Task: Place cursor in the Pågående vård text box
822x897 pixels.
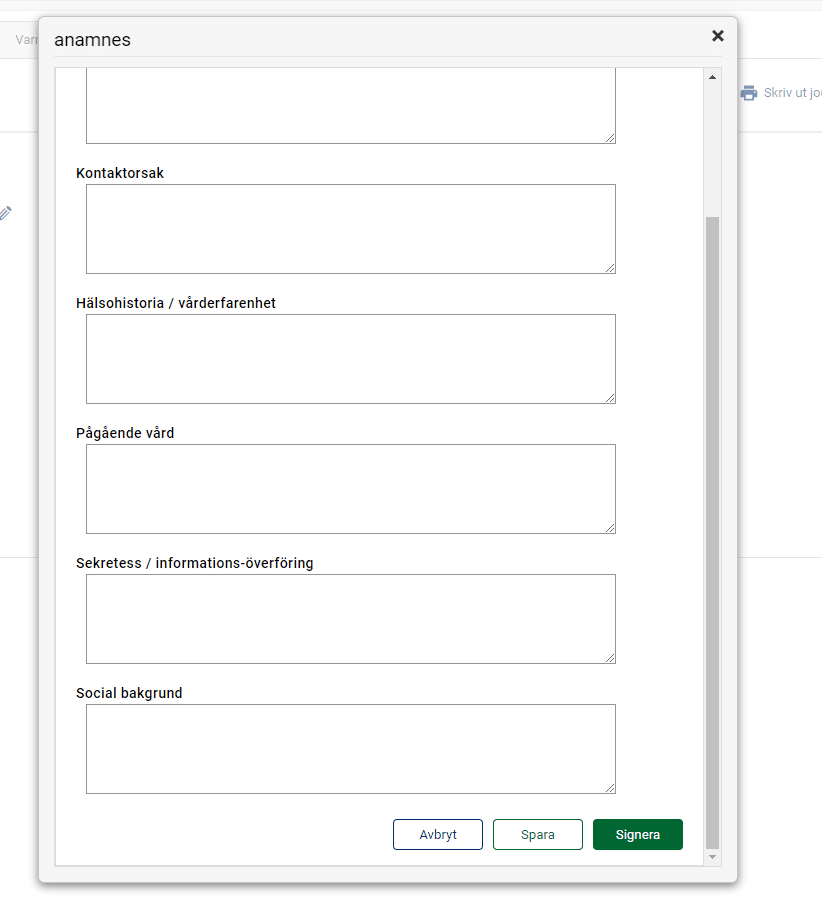Action: point(351,489)
